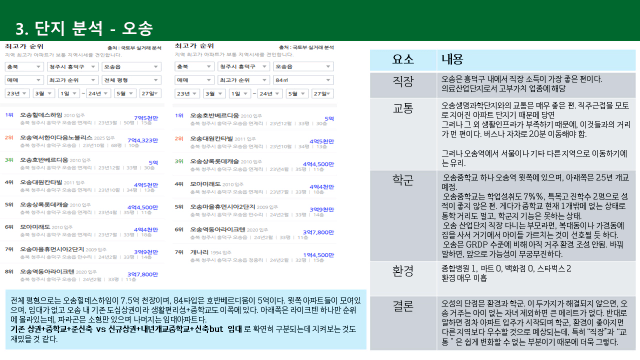Click the 1억4,500만 price
Viewport: 640px width, 360px height.
pos(318,255)
